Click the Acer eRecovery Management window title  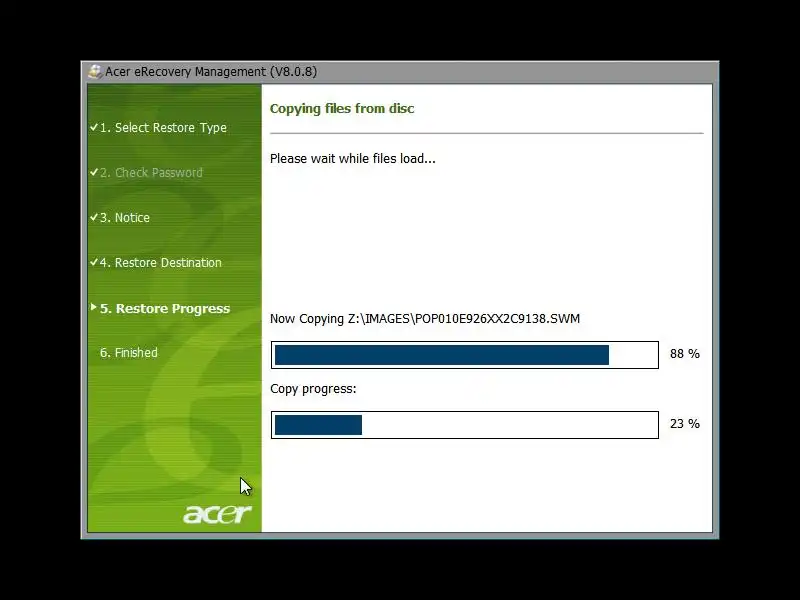point(211,71)
